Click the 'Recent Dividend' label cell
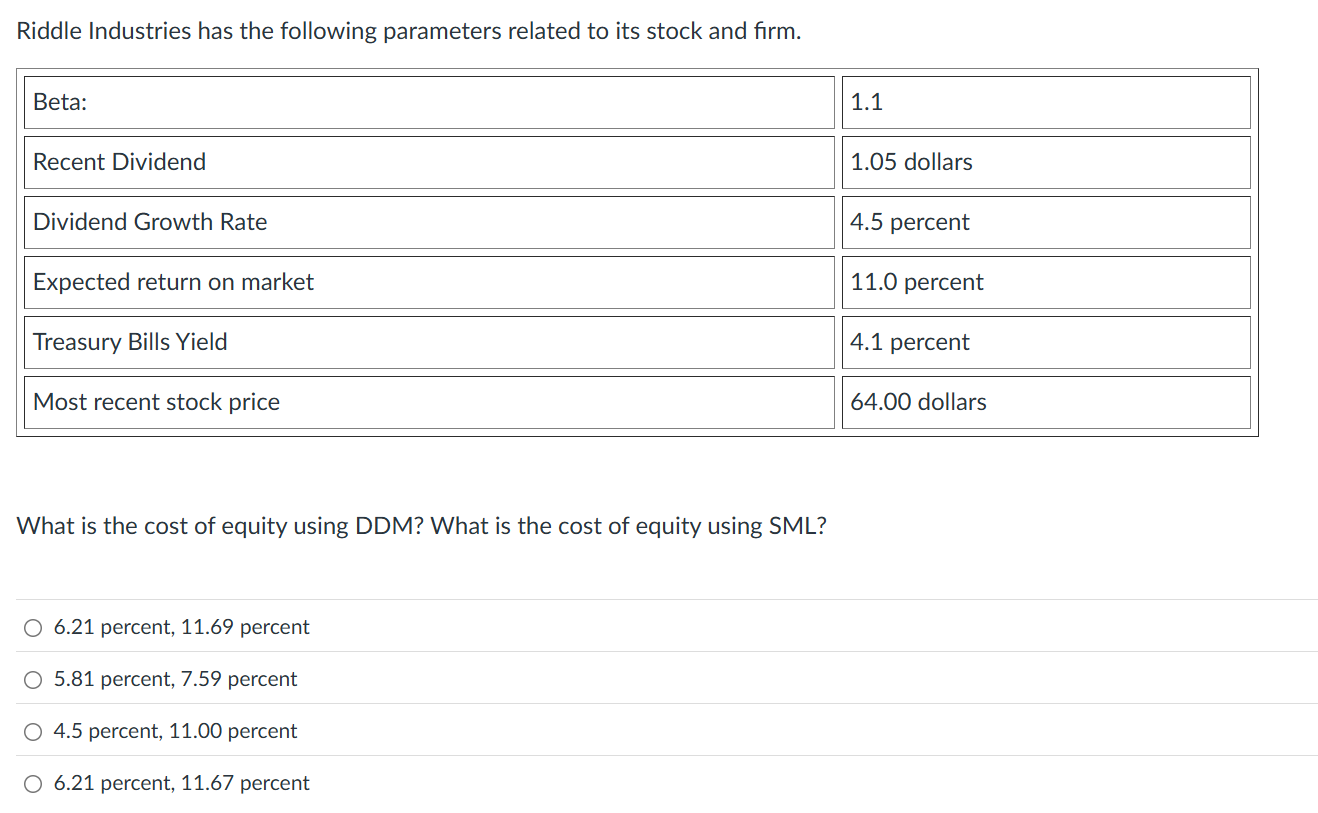Viewport: 1318px width, 813px height. coord(429,162)
